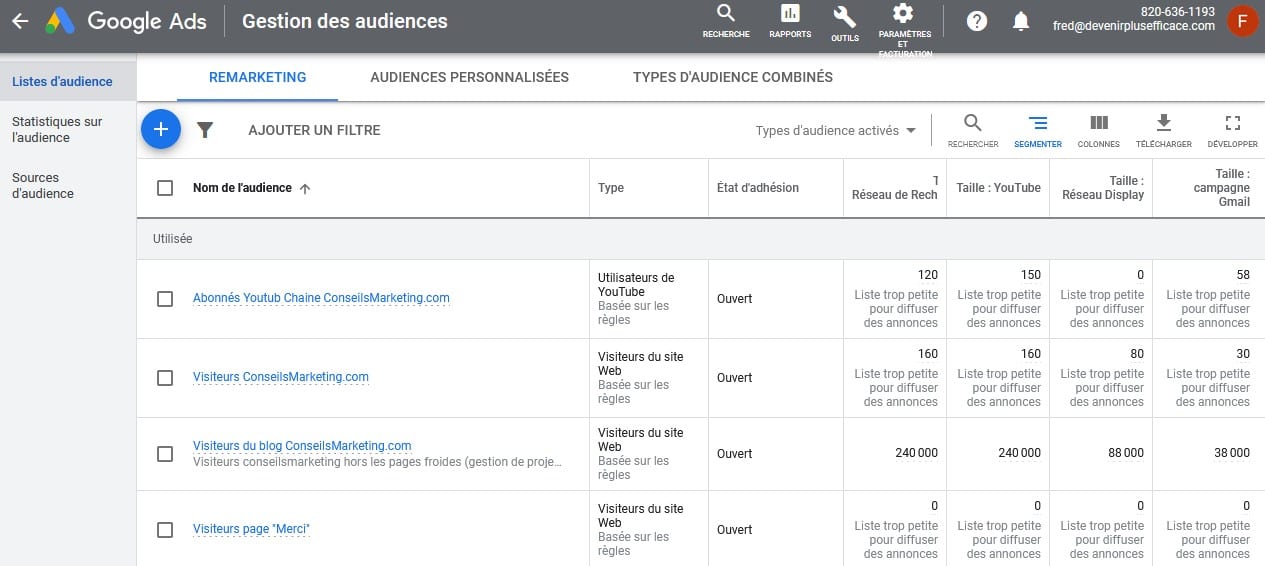Click the blue plus add audience button
Viewport: 1265px width, 566px height.
click(161, 129)
